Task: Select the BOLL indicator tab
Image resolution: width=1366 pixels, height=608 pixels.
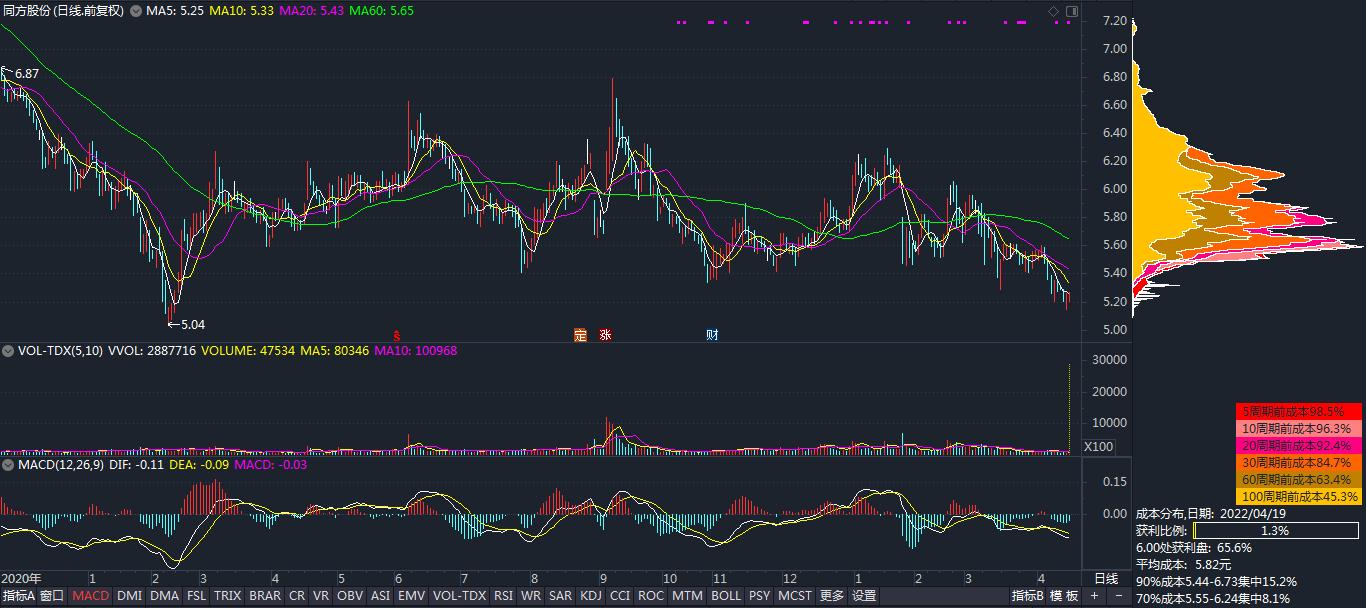Action: [x=726, y=596]
